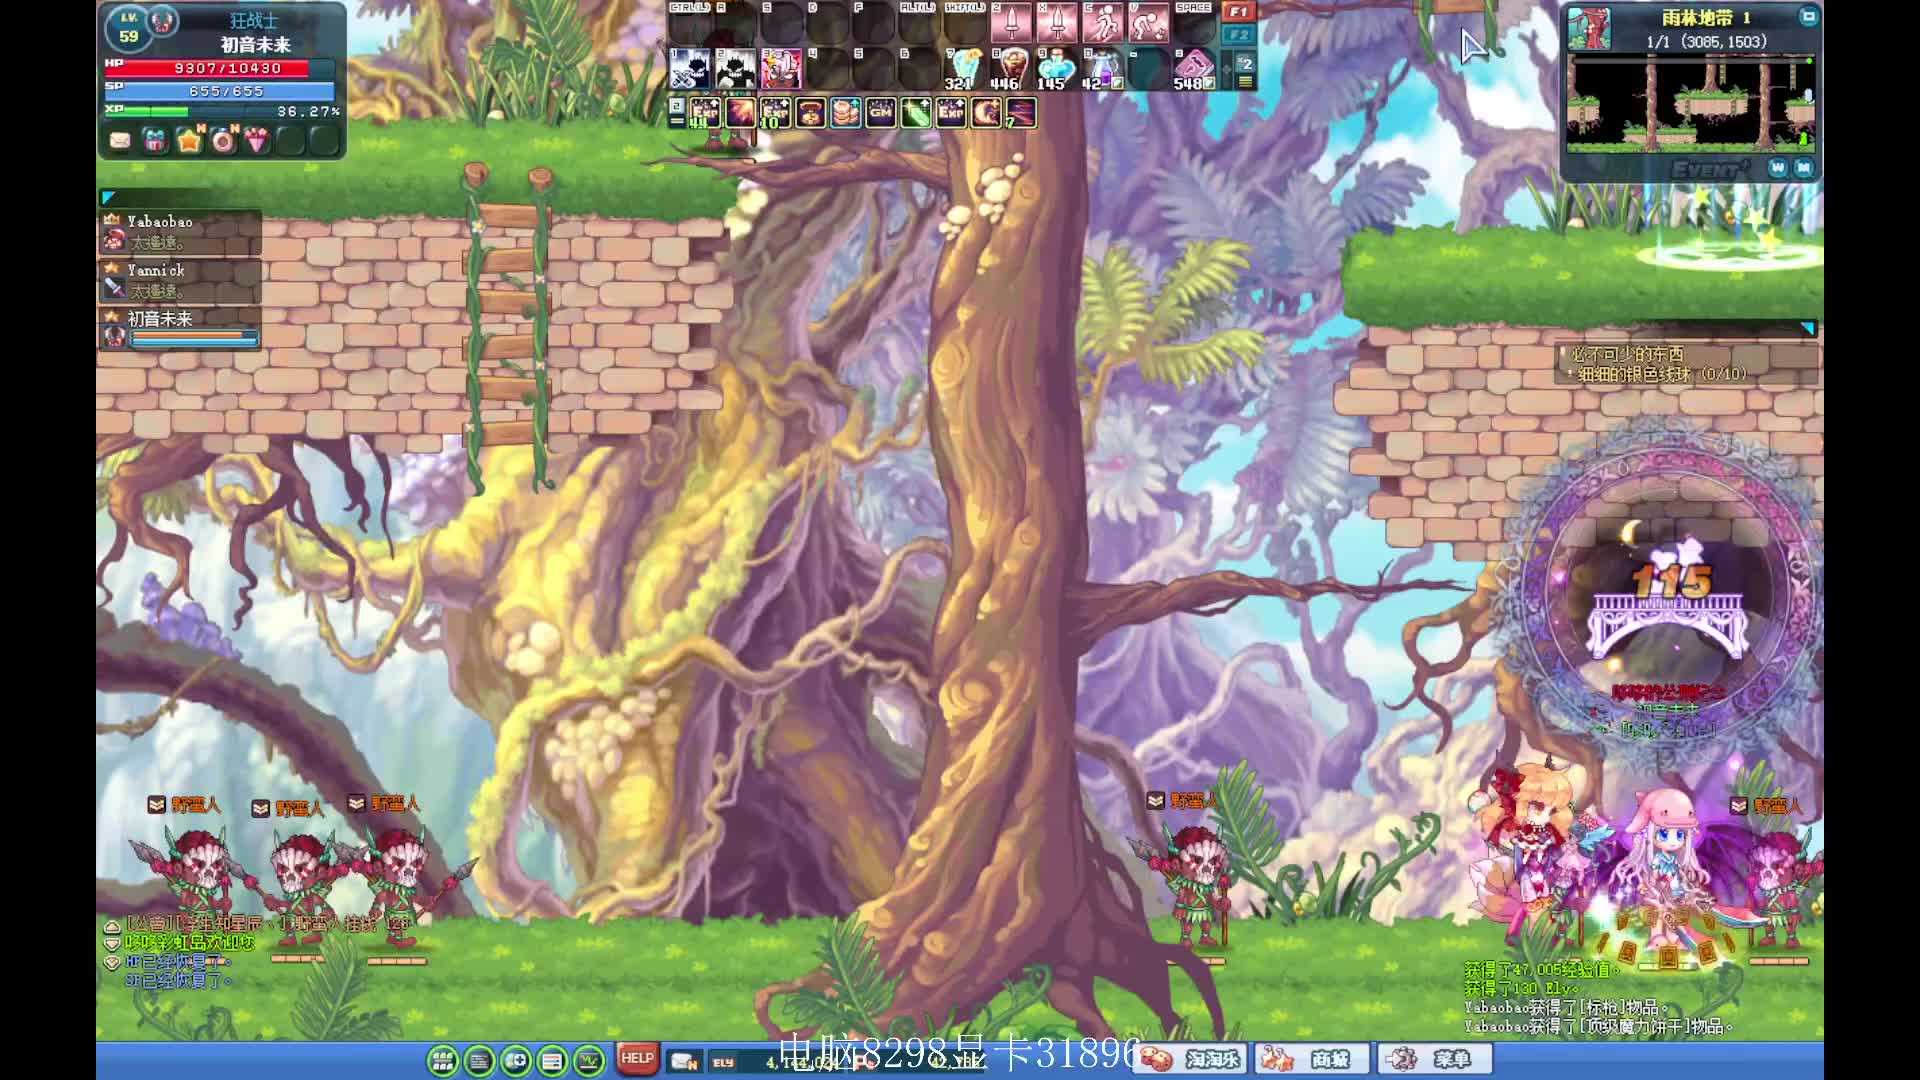Image resolution: width=1920 pixels, height=1080 pixels.
Task: Open the 商城 shop button
Action: click(1314, 1059)
